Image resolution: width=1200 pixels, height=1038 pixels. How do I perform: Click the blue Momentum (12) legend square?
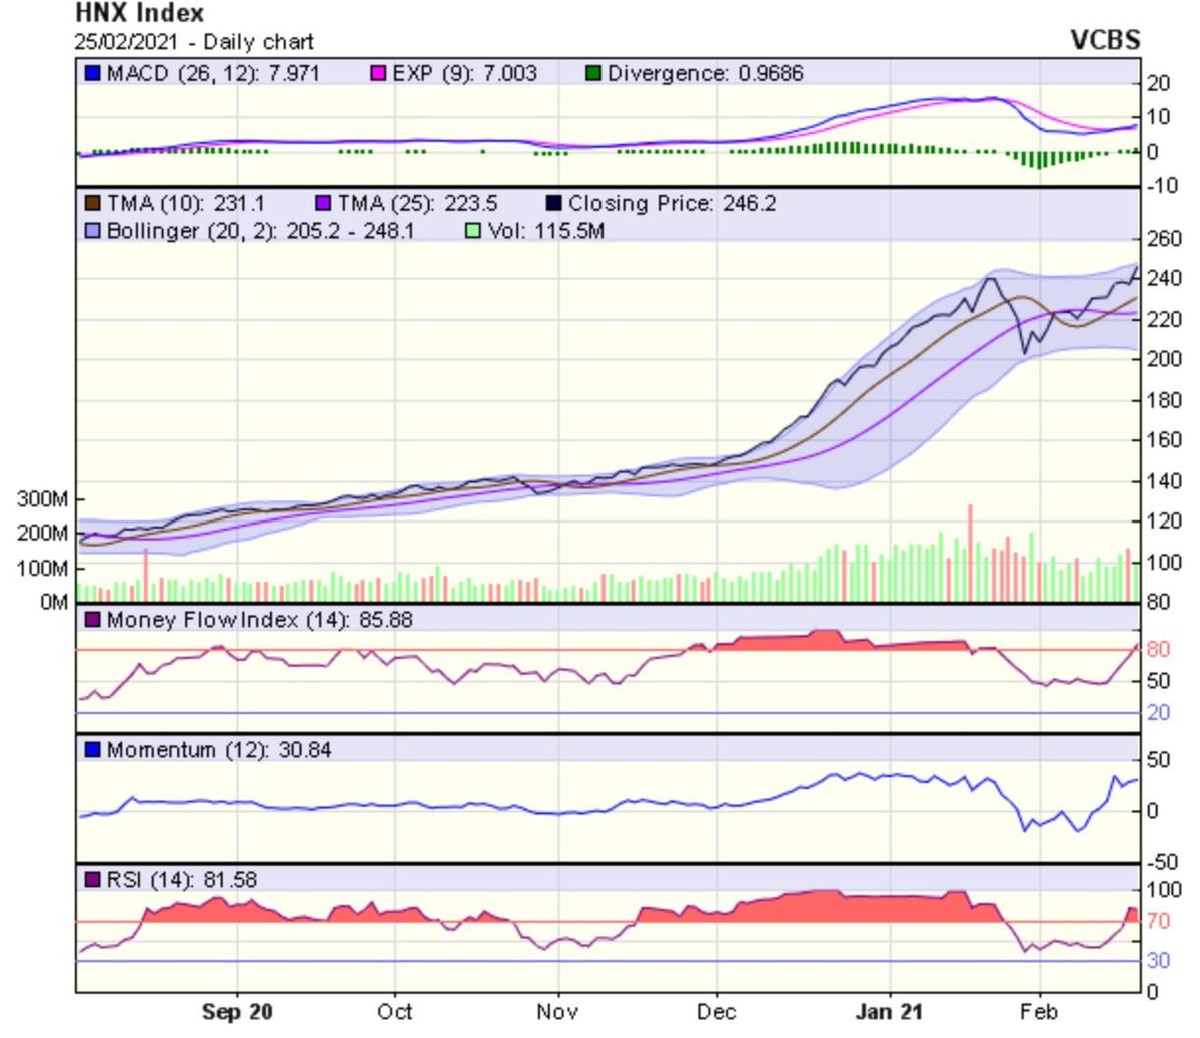pyautogui.click(x=93, y=750)
